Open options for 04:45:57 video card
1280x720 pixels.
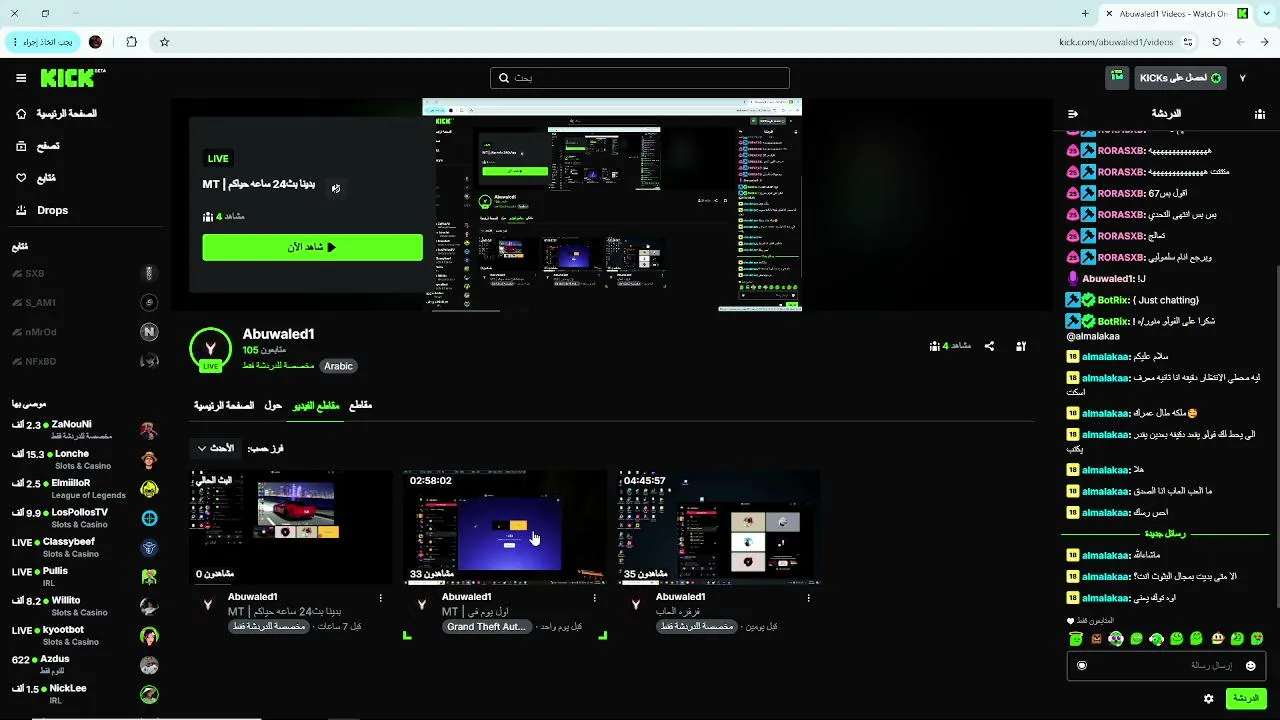808,598
